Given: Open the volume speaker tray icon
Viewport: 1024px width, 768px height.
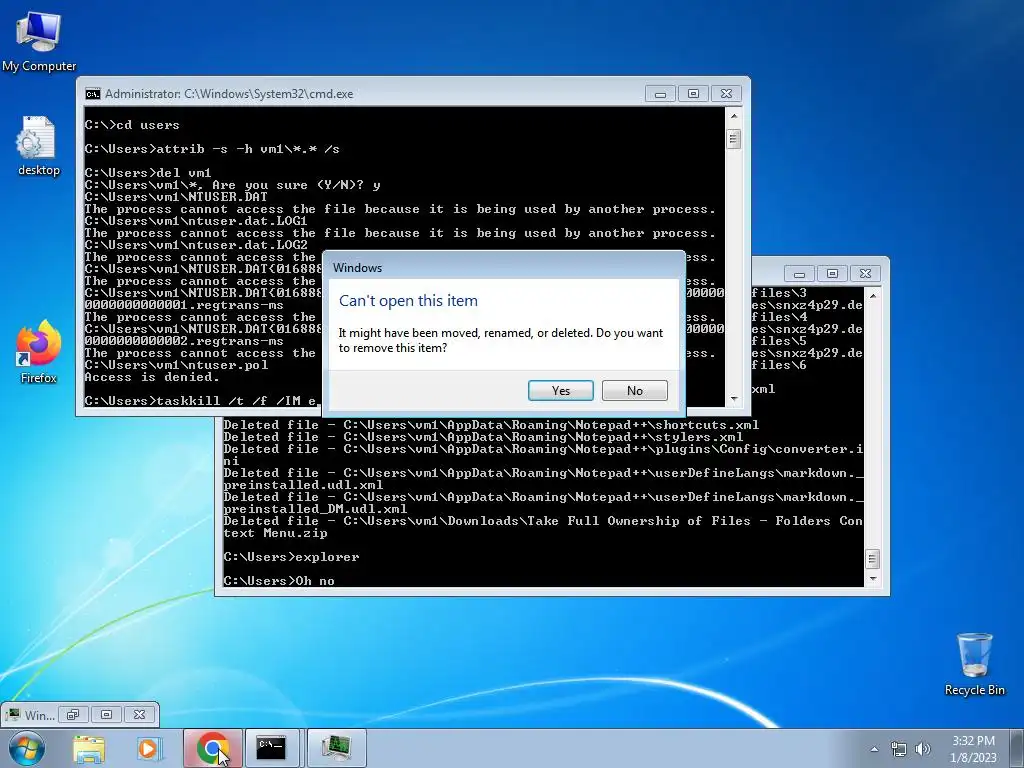Looking at the screenshot, I should (x=923, y=749).
